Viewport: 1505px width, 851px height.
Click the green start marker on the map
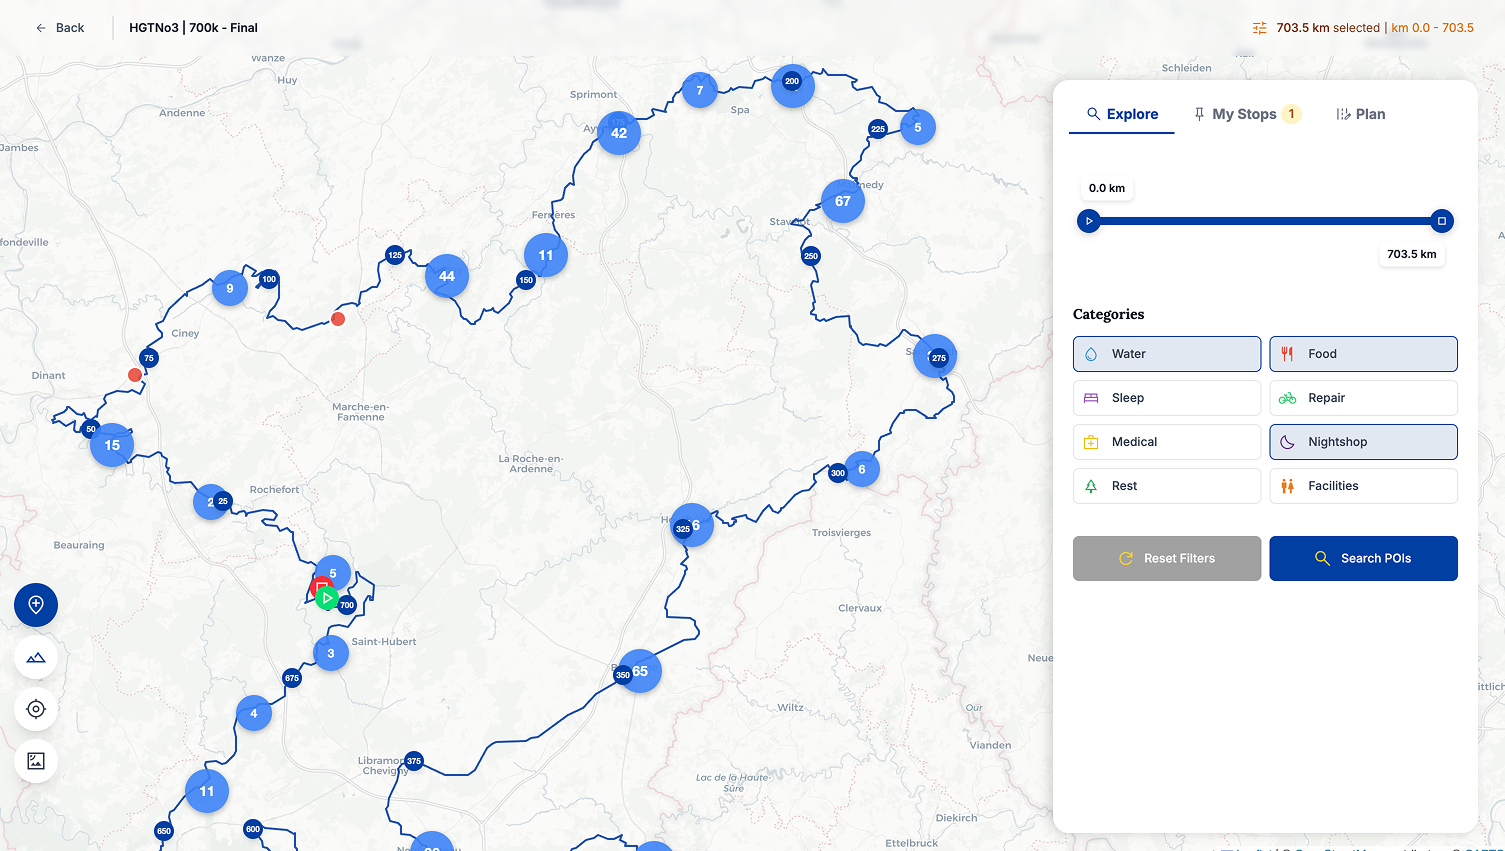coord(327,598)
